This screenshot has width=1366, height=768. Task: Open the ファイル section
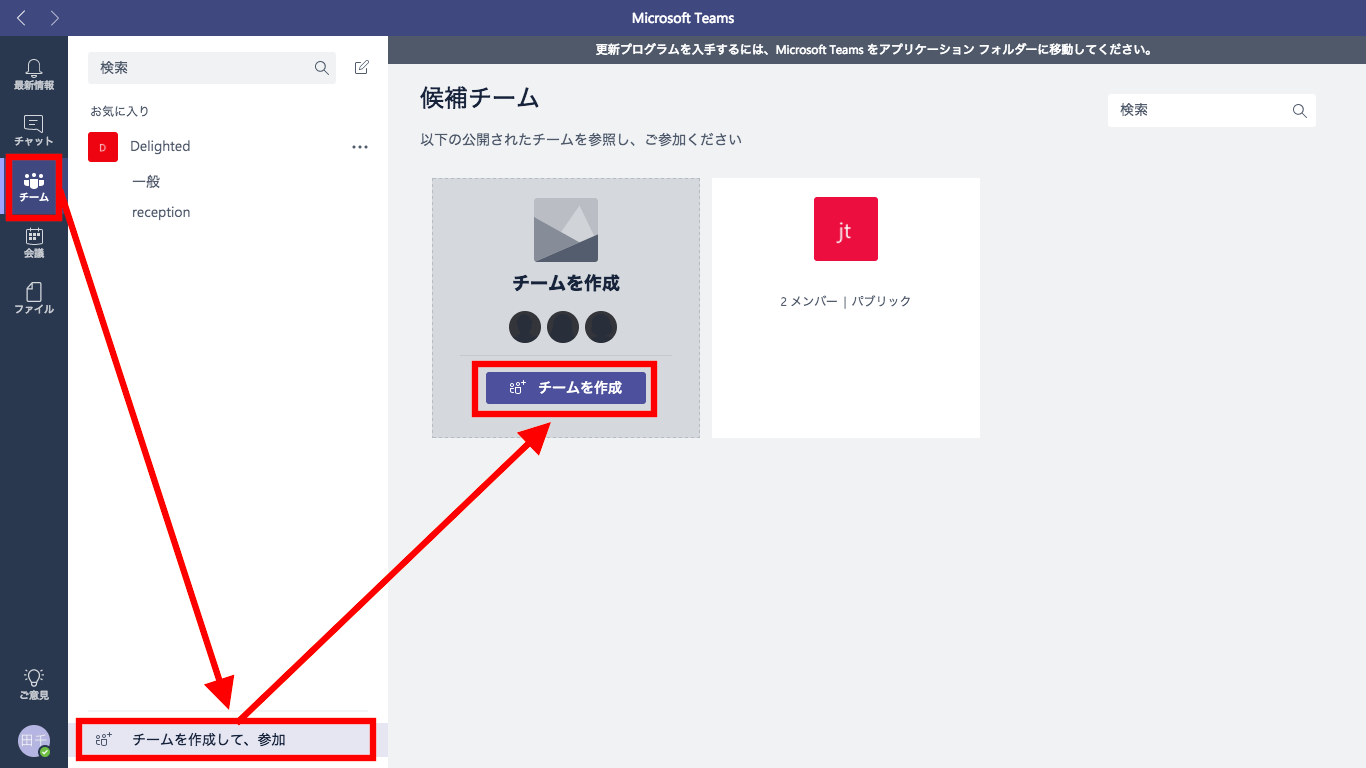point(34,298)
